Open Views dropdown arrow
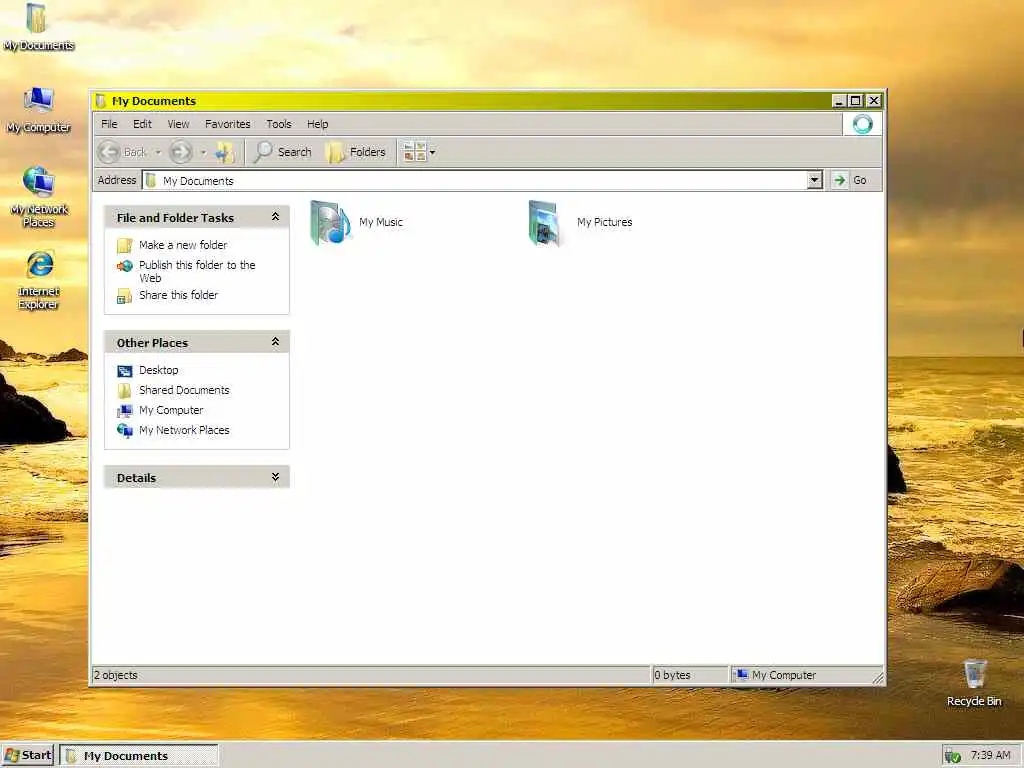Viewport: 1024px width, 768px height. [432, 152]
